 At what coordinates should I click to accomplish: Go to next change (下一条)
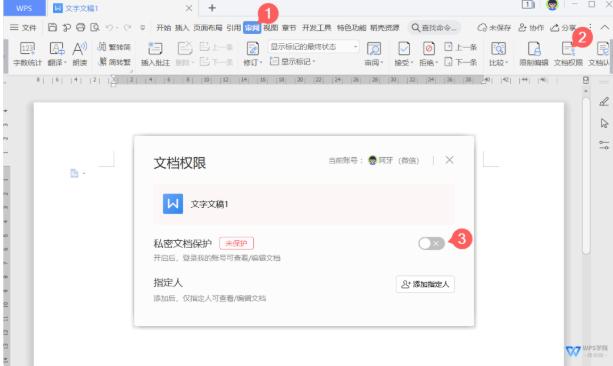tap(461, 61)
